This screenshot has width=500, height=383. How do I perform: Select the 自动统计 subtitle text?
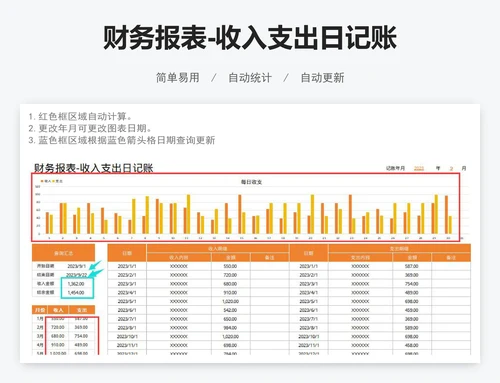coord(250,78)
